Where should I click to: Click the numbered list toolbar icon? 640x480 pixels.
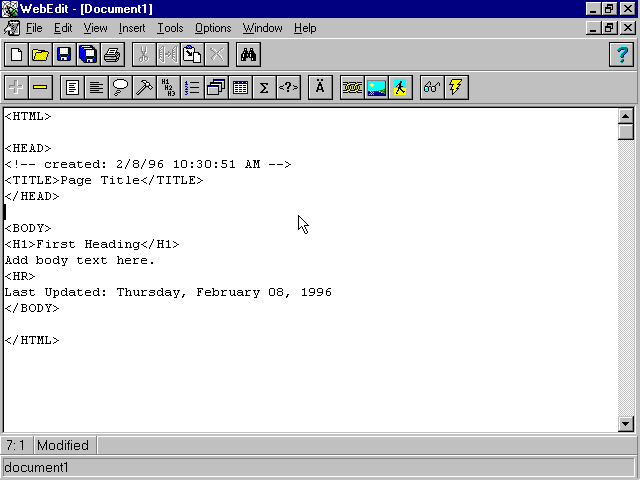[x=192, y=87]
